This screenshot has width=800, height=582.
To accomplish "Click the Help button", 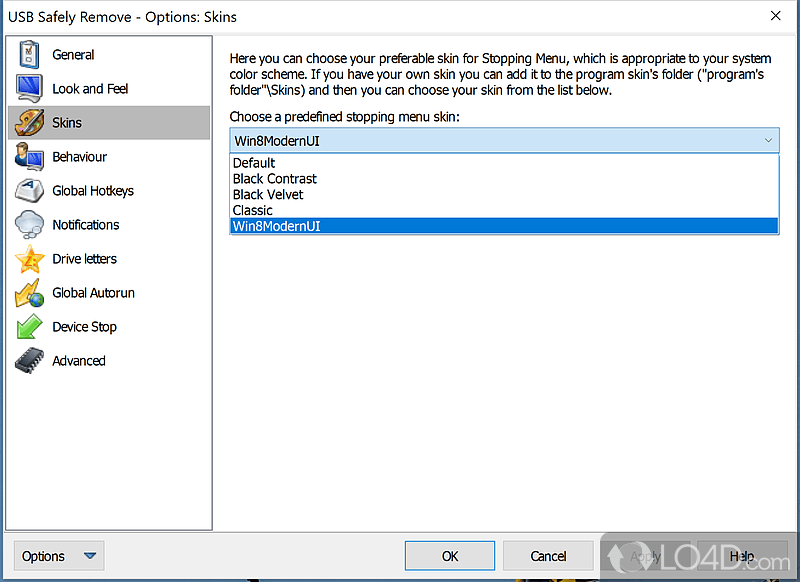I will click(741, 555).
